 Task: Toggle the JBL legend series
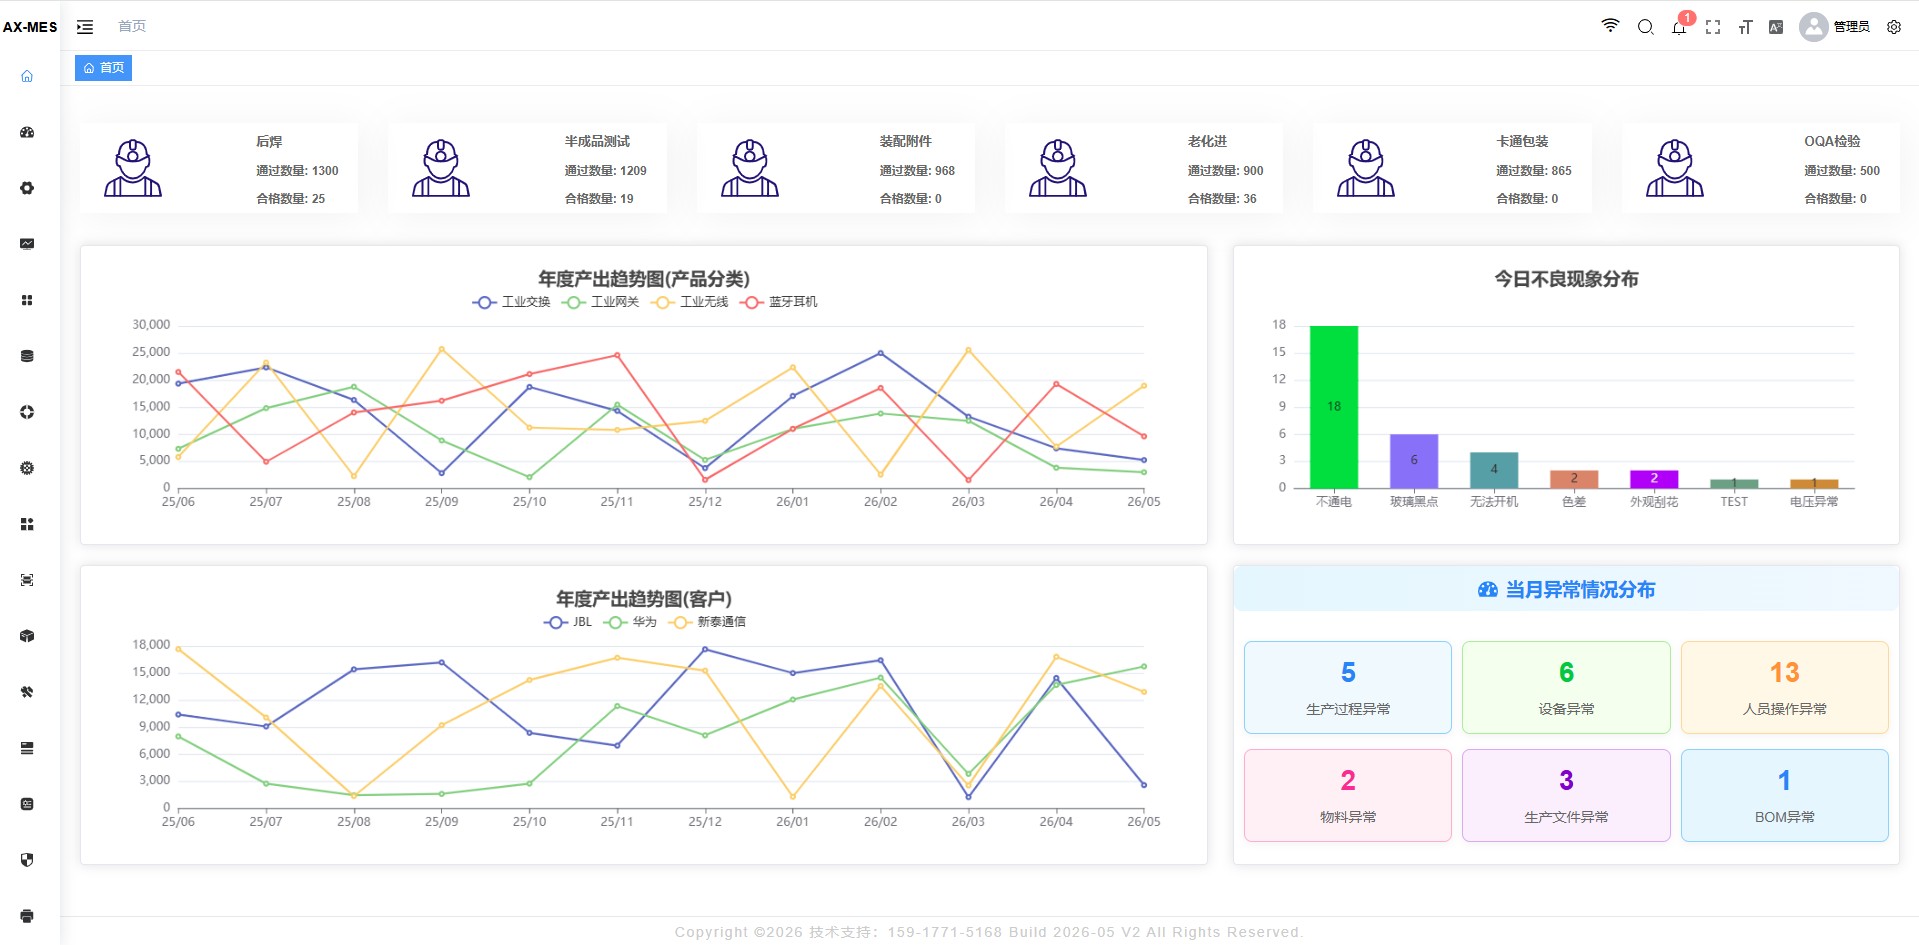pyautogui.click(x=567, y=622)
